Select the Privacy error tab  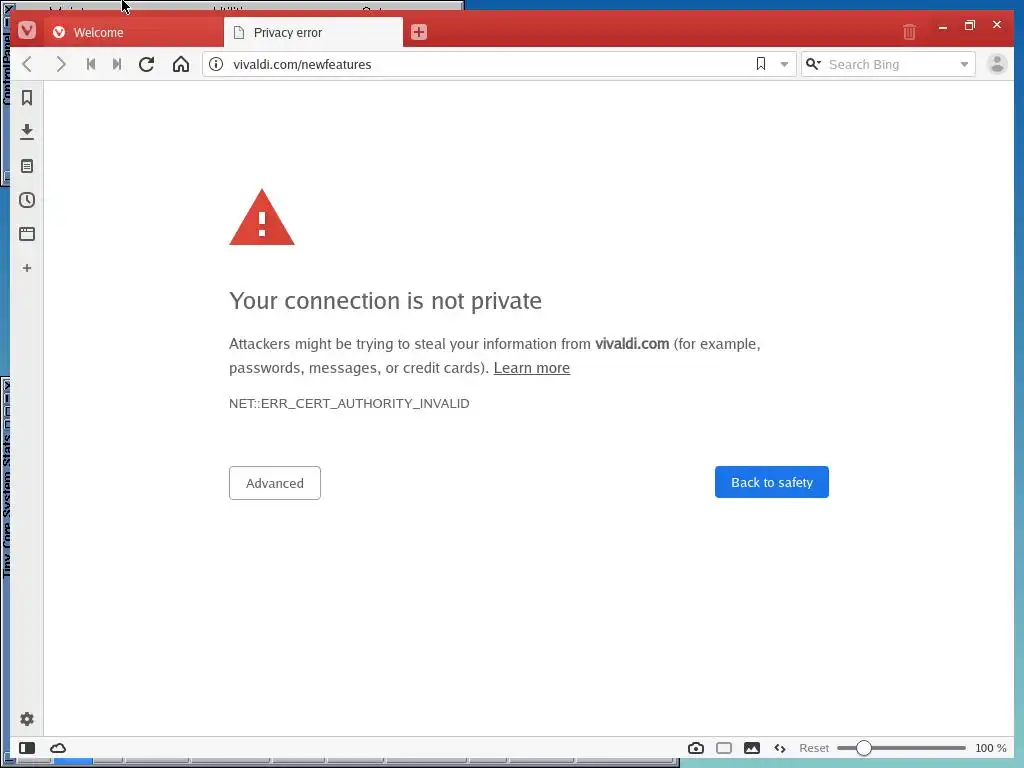coord(313,32)
